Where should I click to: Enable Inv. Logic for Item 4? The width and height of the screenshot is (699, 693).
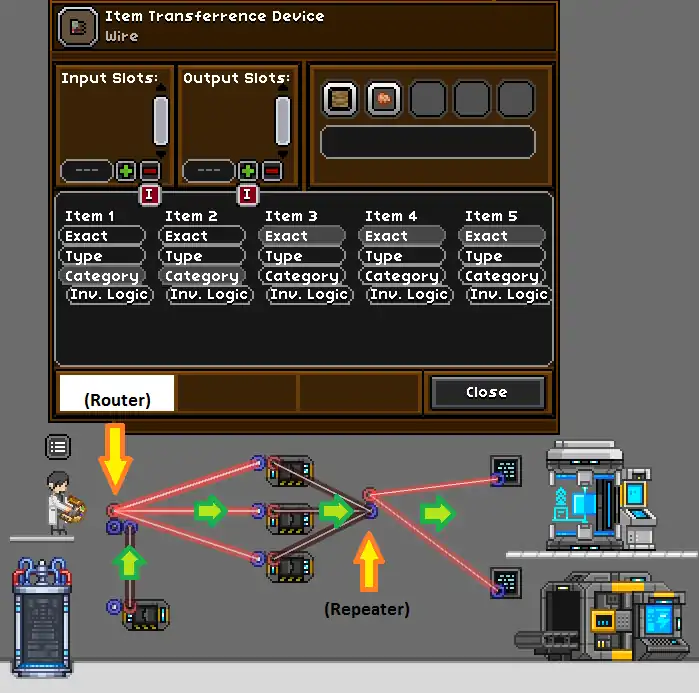click(x=408, y=295)
